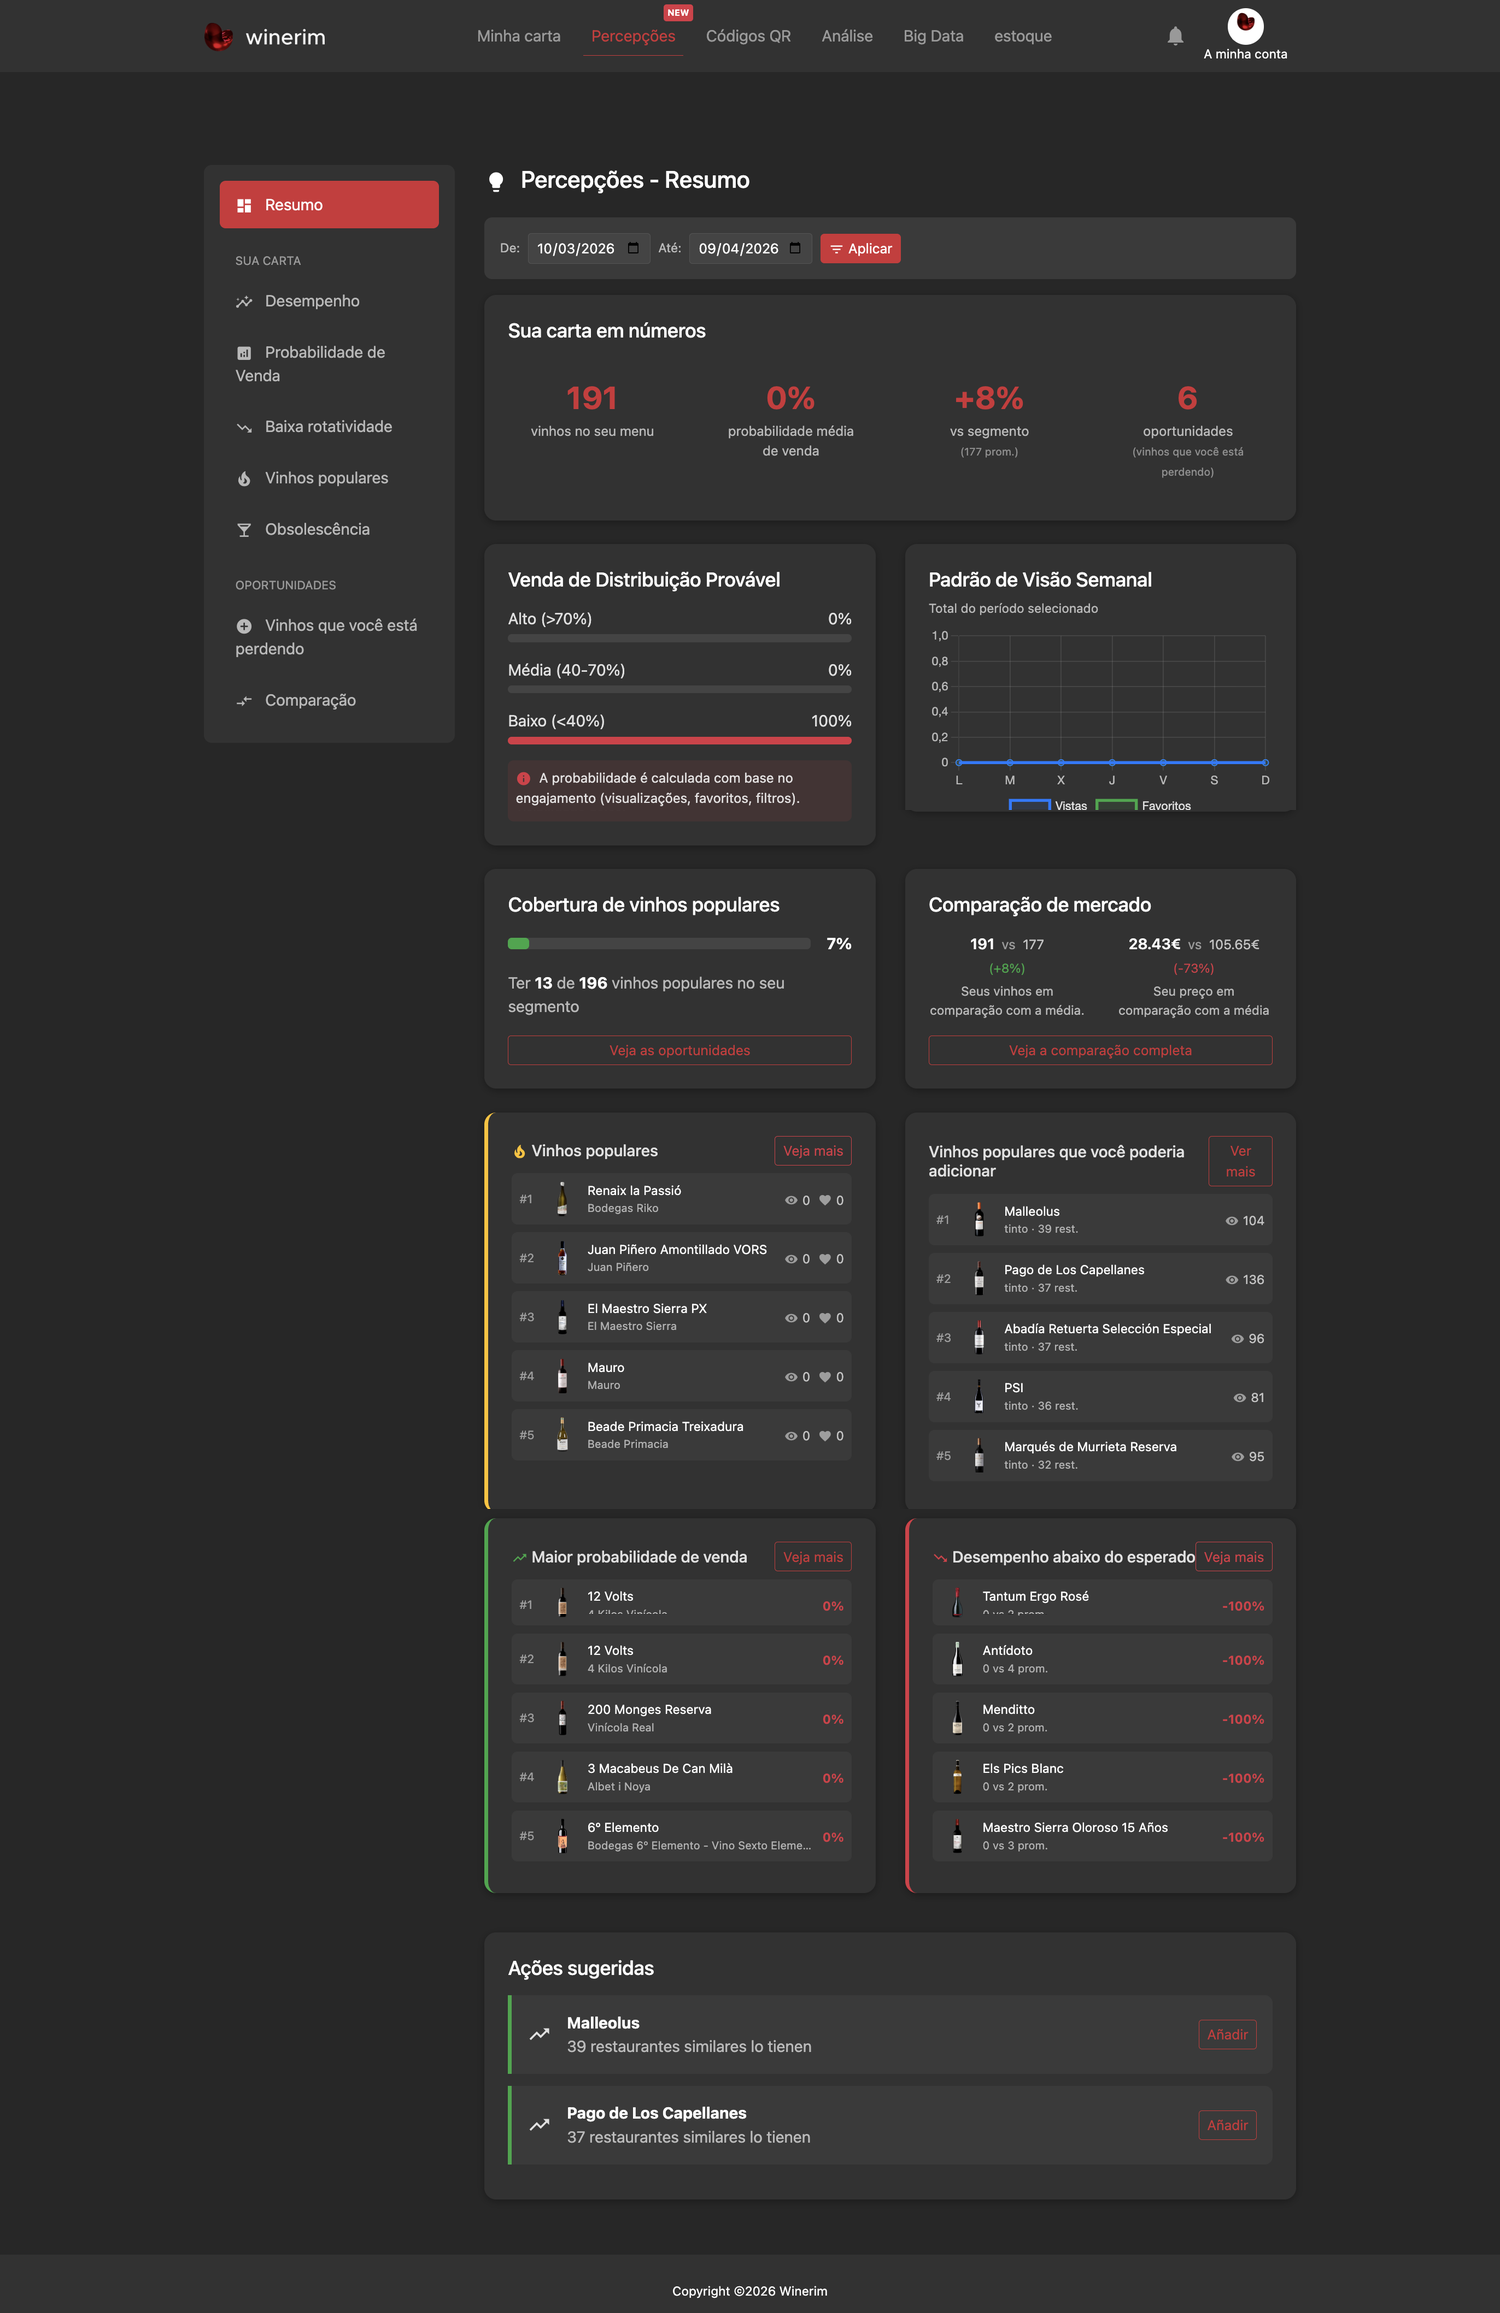Open the Análise tab
Viewport: 1500px width, 2313px height.
(x=847, y=36)
